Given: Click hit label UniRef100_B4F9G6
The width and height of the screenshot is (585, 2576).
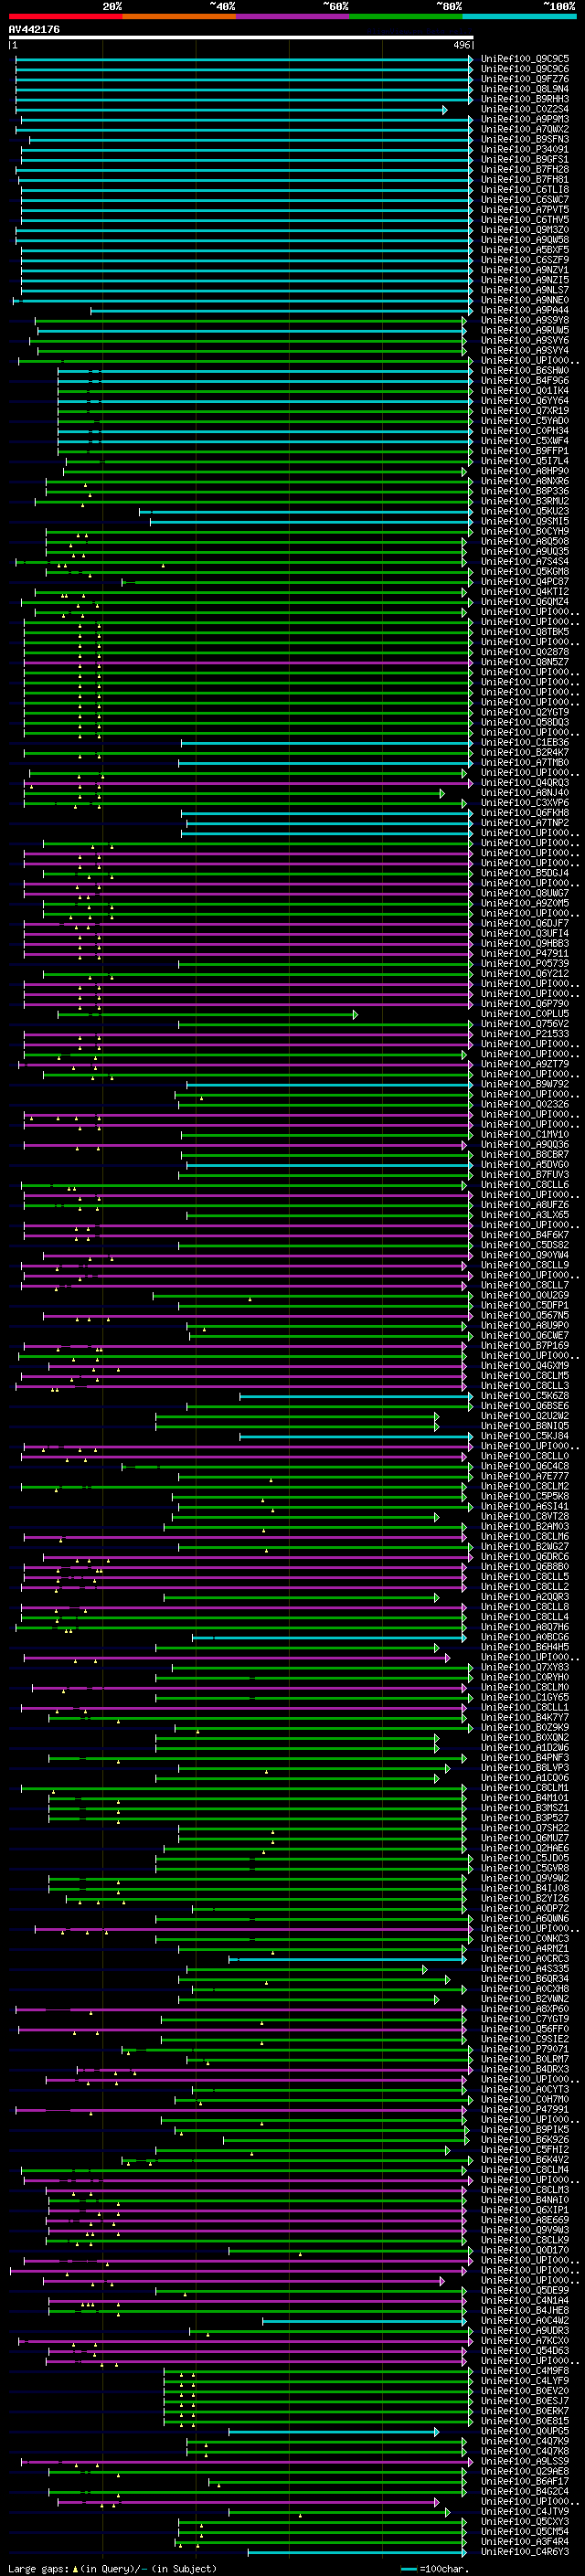Looking at the screenshot, I should pyautogui.click(x=525, y=380).
